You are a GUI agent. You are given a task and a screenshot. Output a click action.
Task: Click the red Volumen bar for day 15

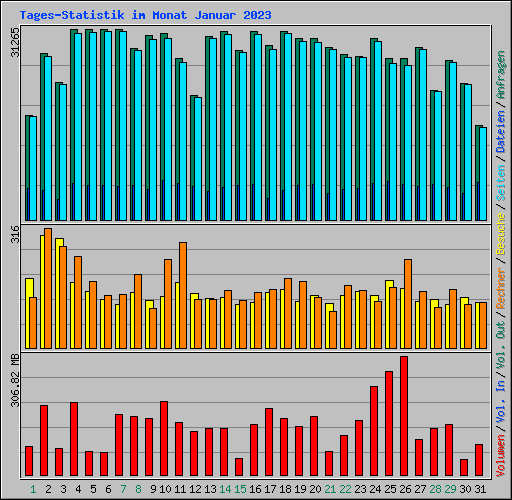pyautogui.click(x=239, y=467)
